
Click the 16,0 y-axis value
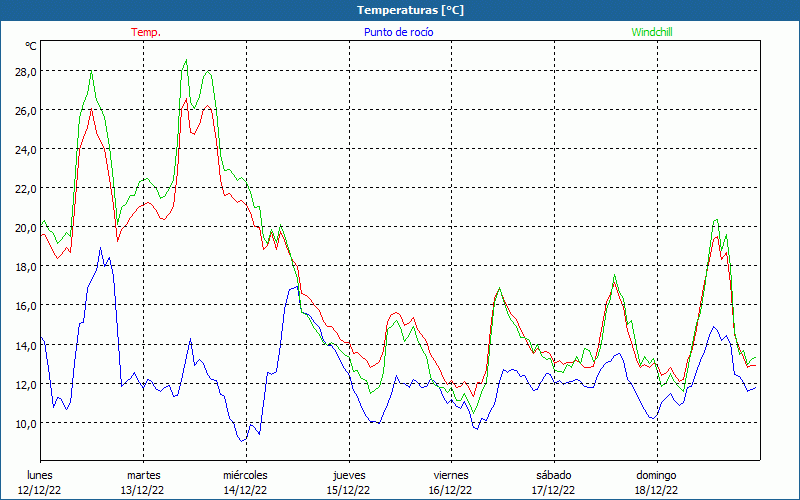pyautogui.click(x=26, y=306)
